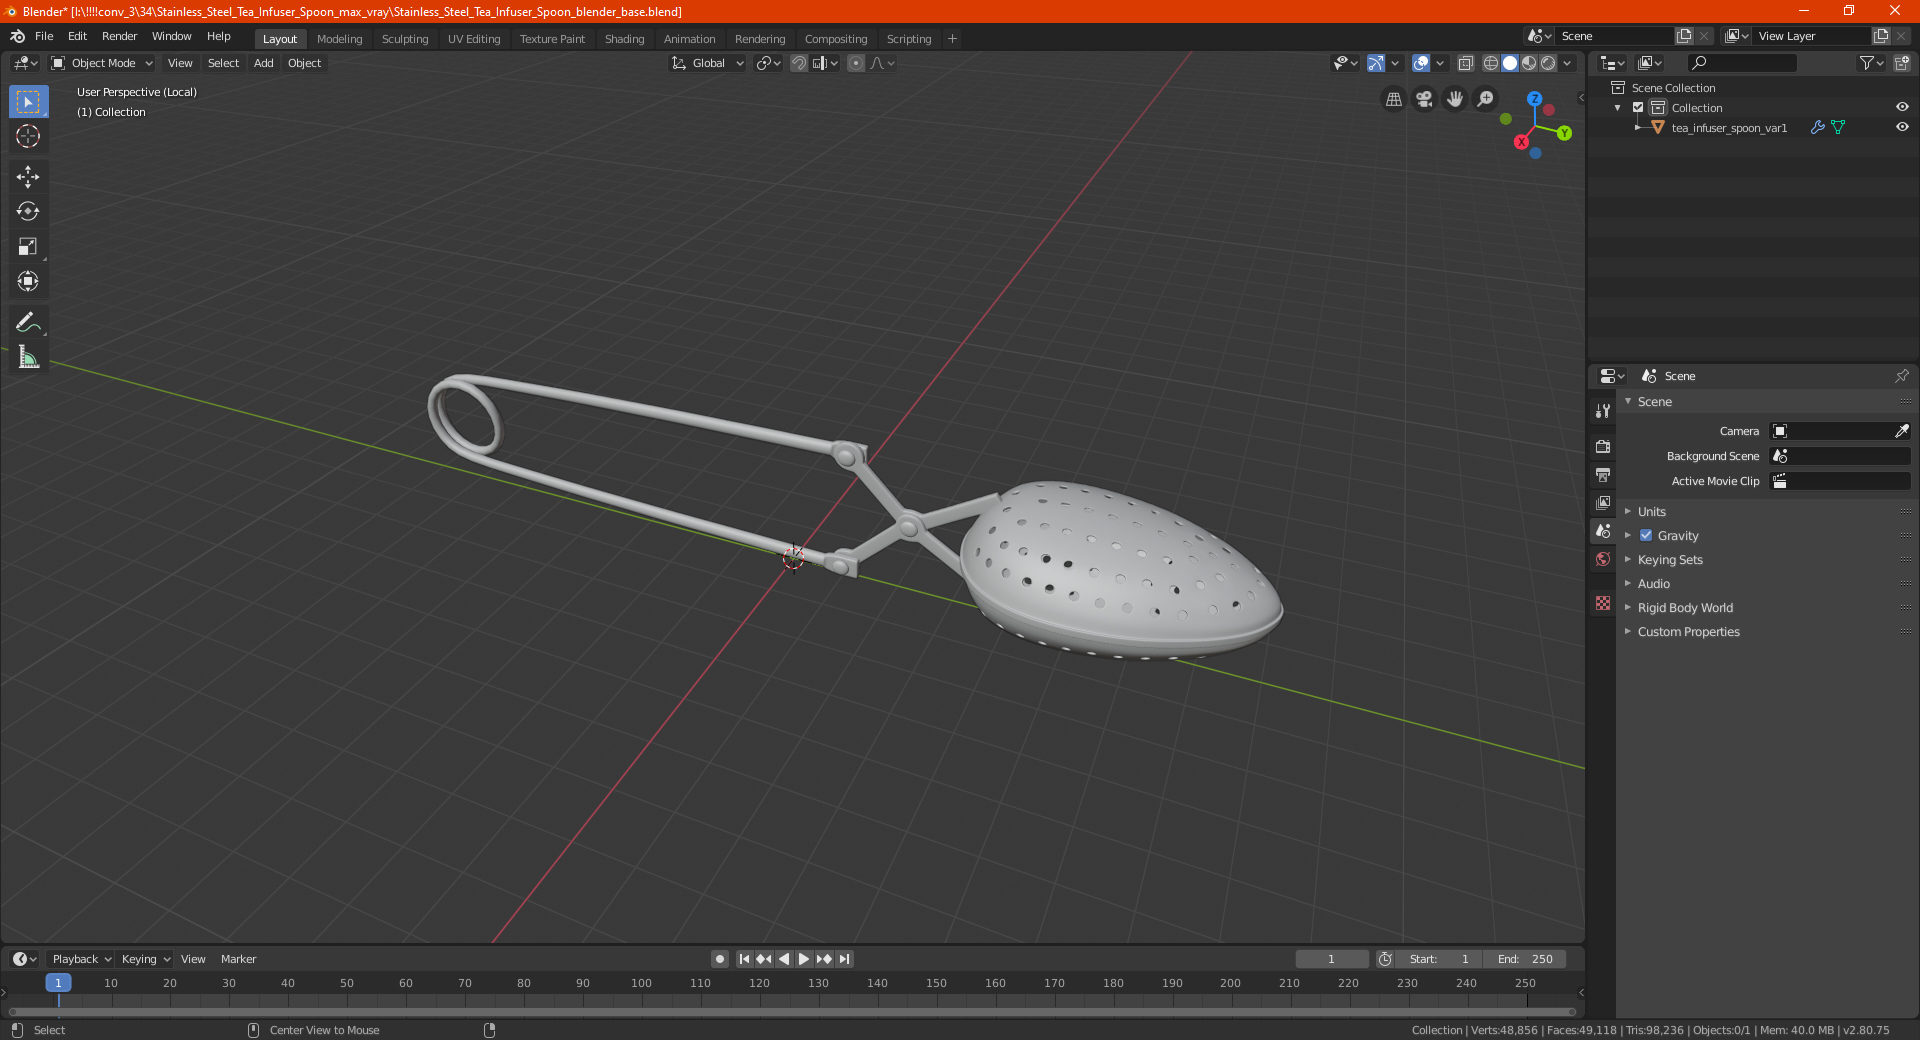Open the viewport Add menu
This screenshot has height=1040, width=1920.
(x=263, y=63)
